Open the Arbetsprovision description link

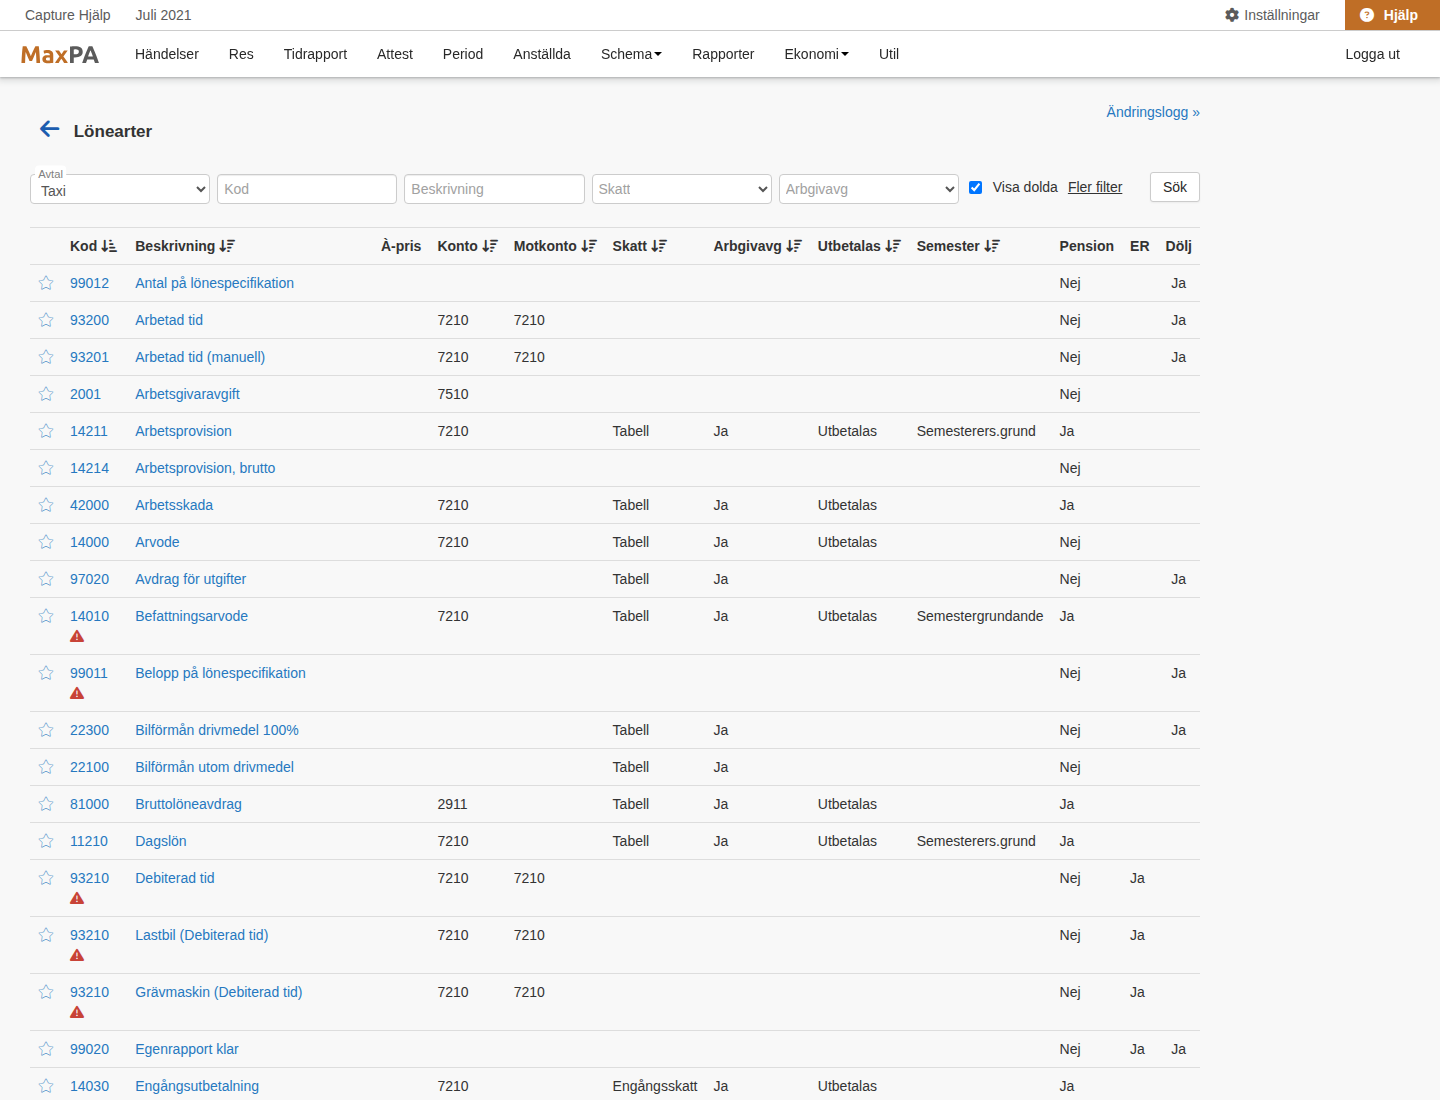[x=183, y=431]
